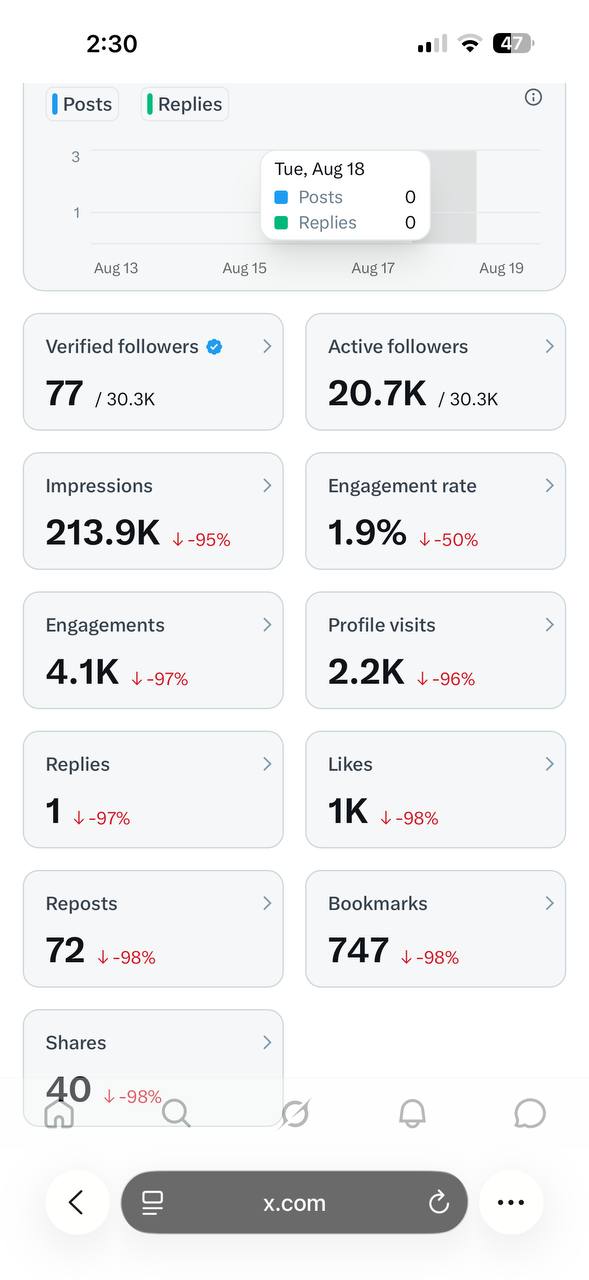
Task: Open the Messages chat bubble icon
Action: [x=530, y=1113]
